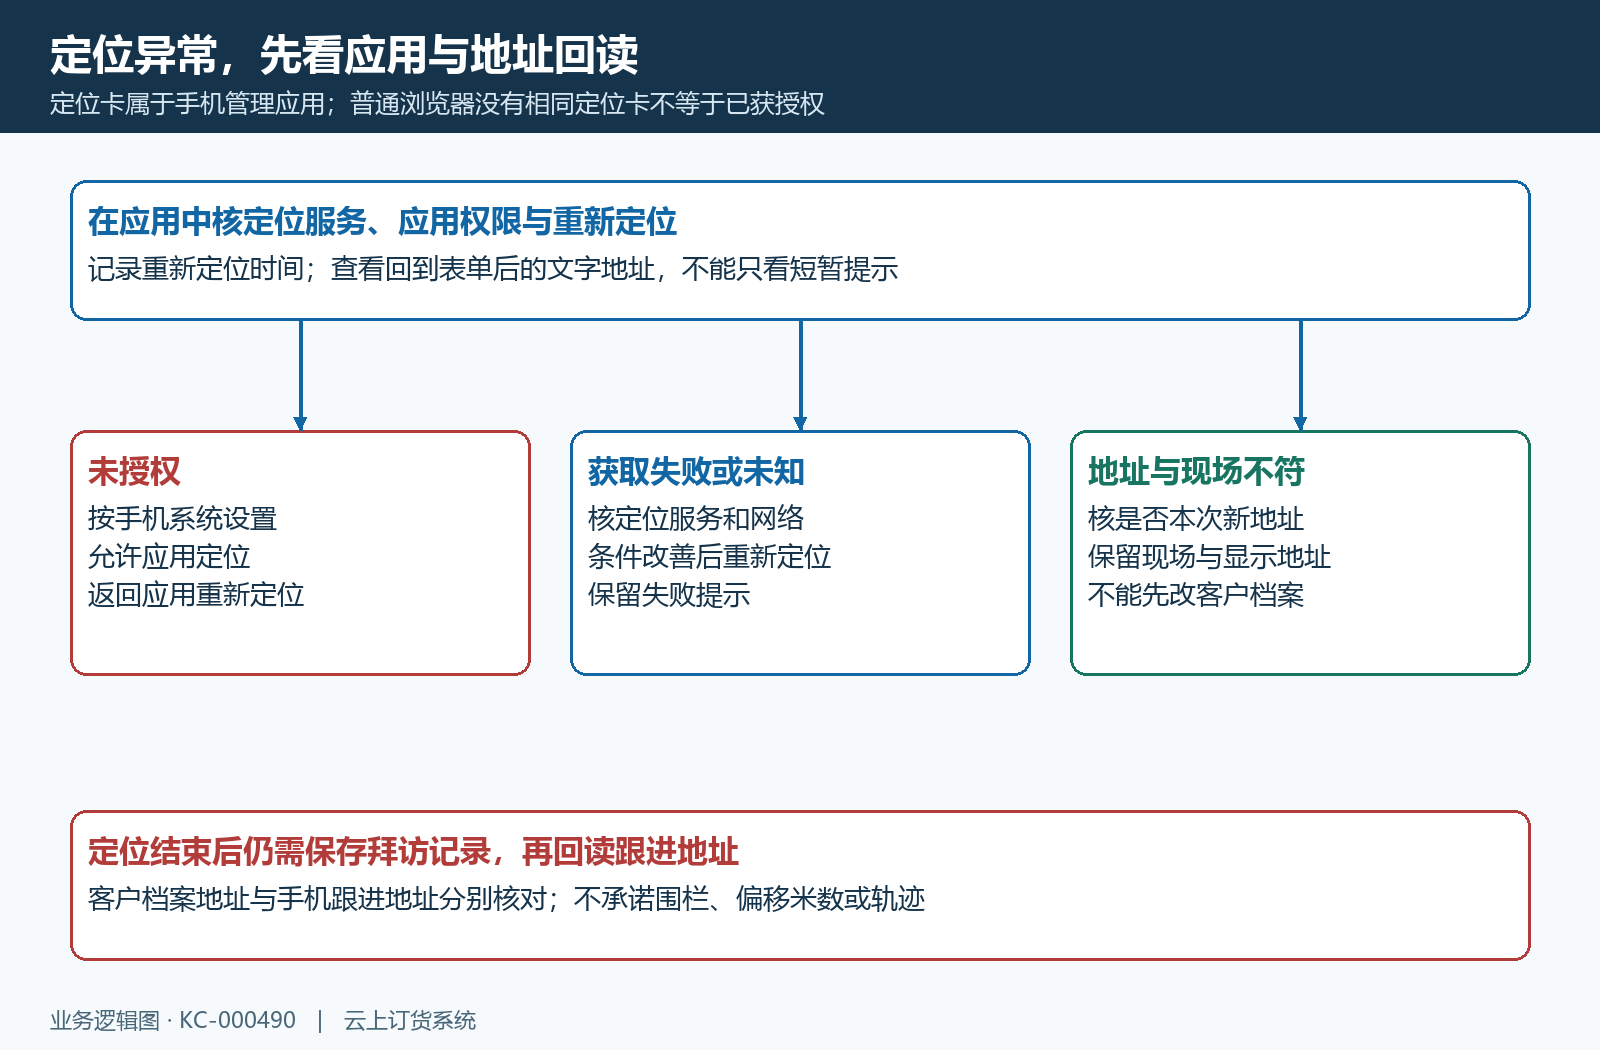Click the text 按手机系统设置

point(182,518)
